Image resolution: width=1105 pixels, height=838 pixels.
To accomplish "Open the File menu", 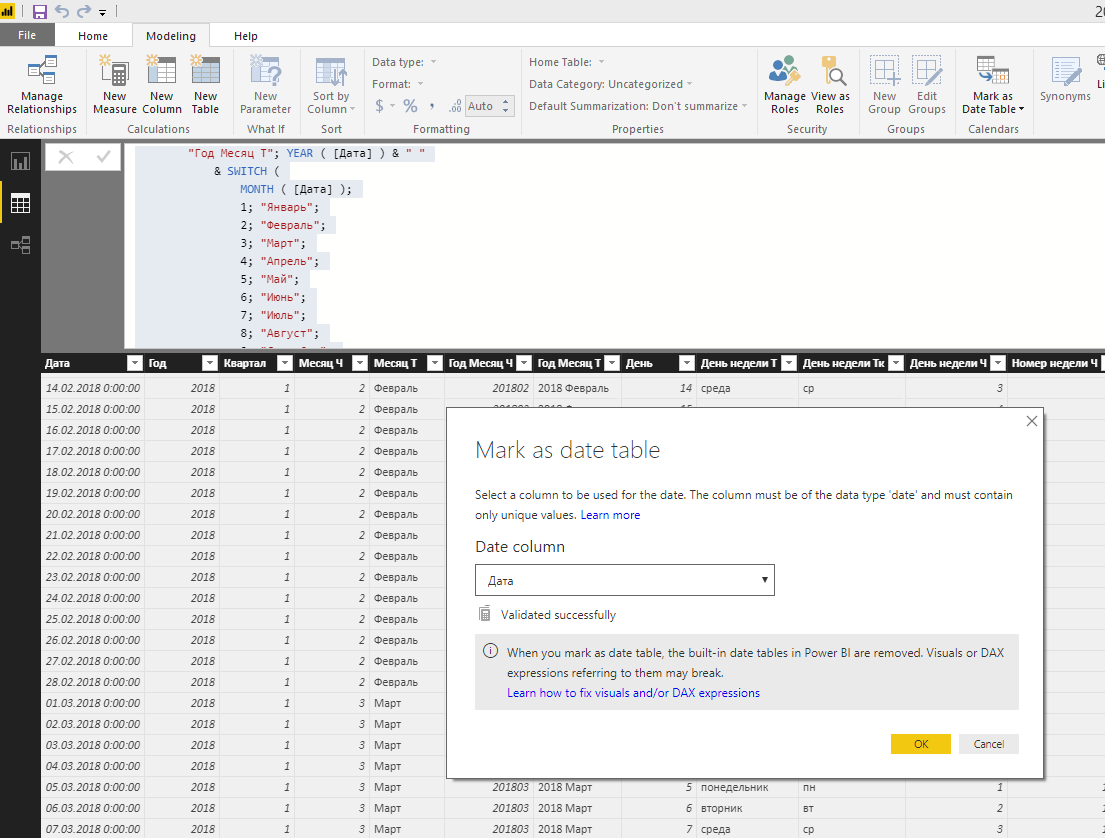I will pyautogui.click(x=27, y=35).
